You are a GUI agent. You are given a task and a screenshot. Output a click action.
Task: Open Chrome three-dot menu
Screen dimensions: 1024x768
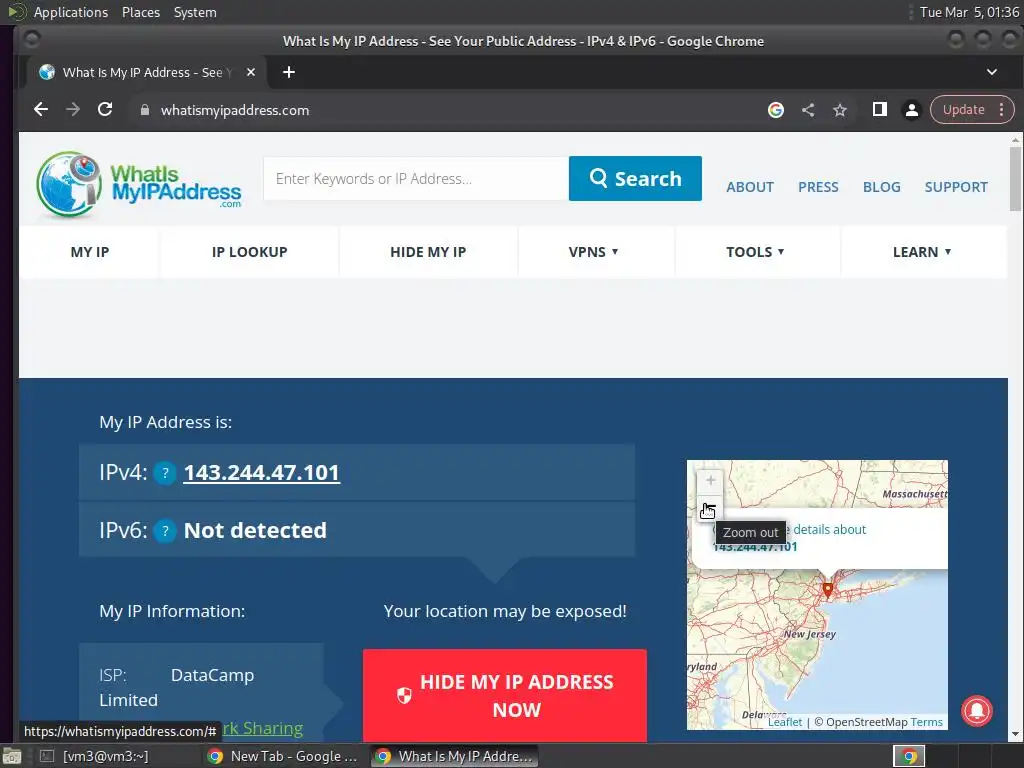(1001, 110)
